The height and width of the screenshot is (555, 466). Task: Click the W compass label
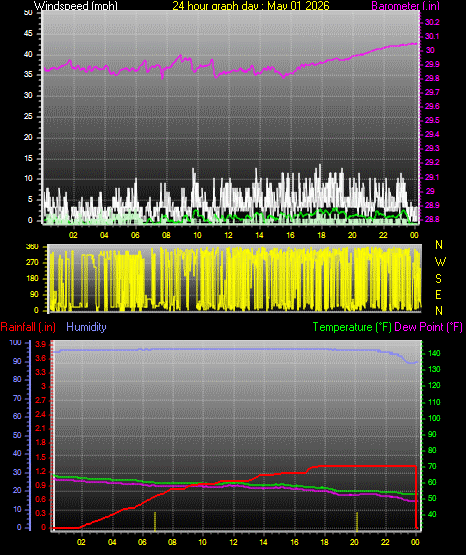440,262
